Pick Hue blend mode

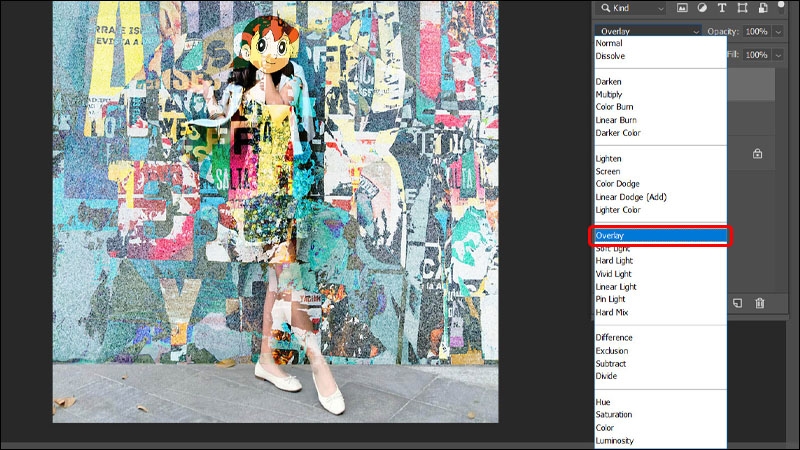coord(603,402)
